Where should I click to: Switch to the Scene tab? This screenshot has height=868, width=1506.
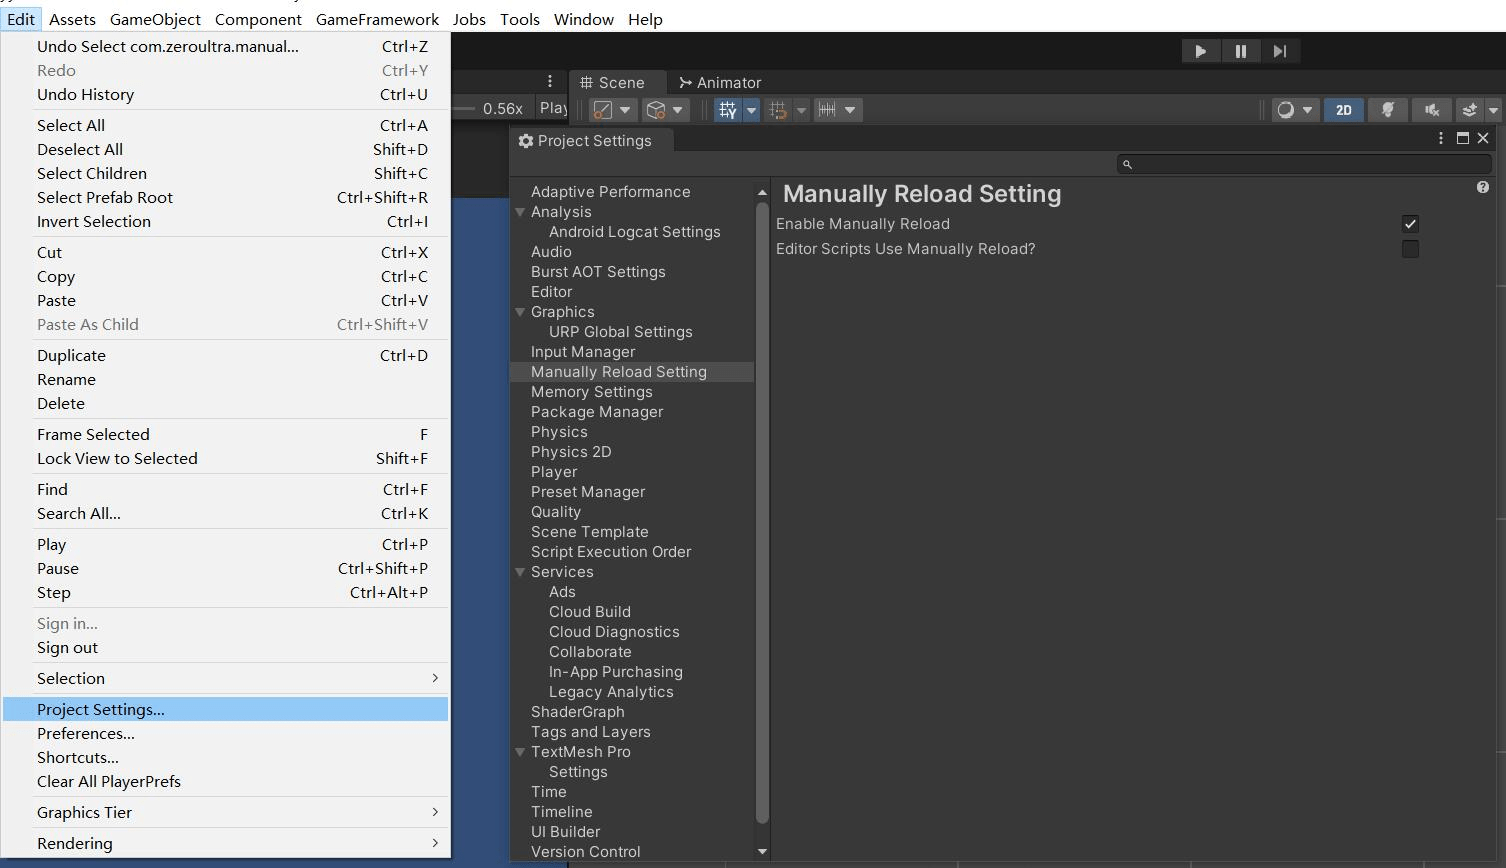pyautogui.click(x=612, y=83)
